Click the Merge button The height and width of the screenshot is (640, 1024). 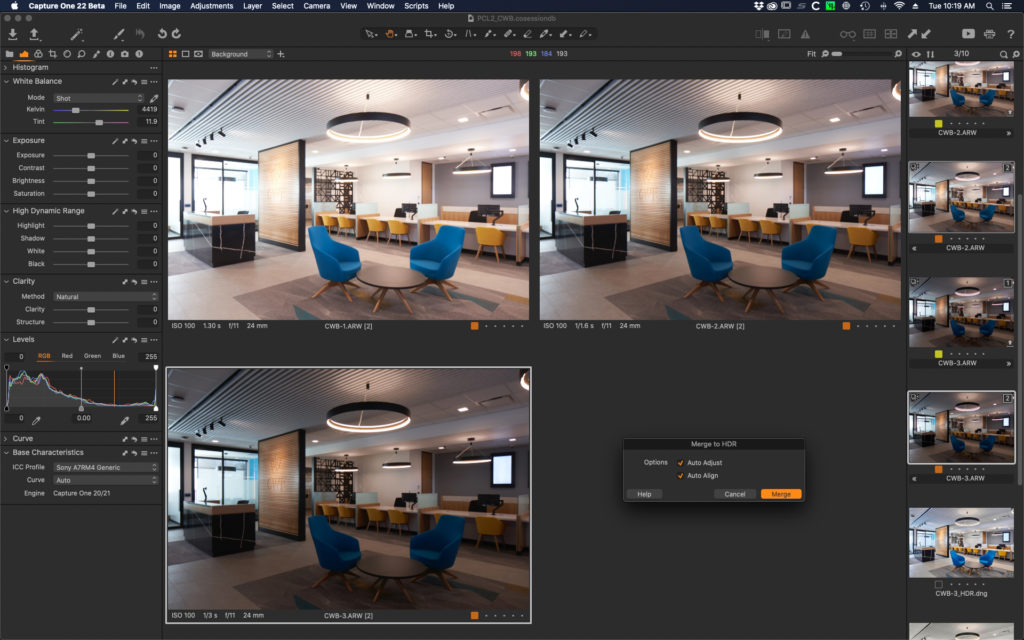pos(781,494)
